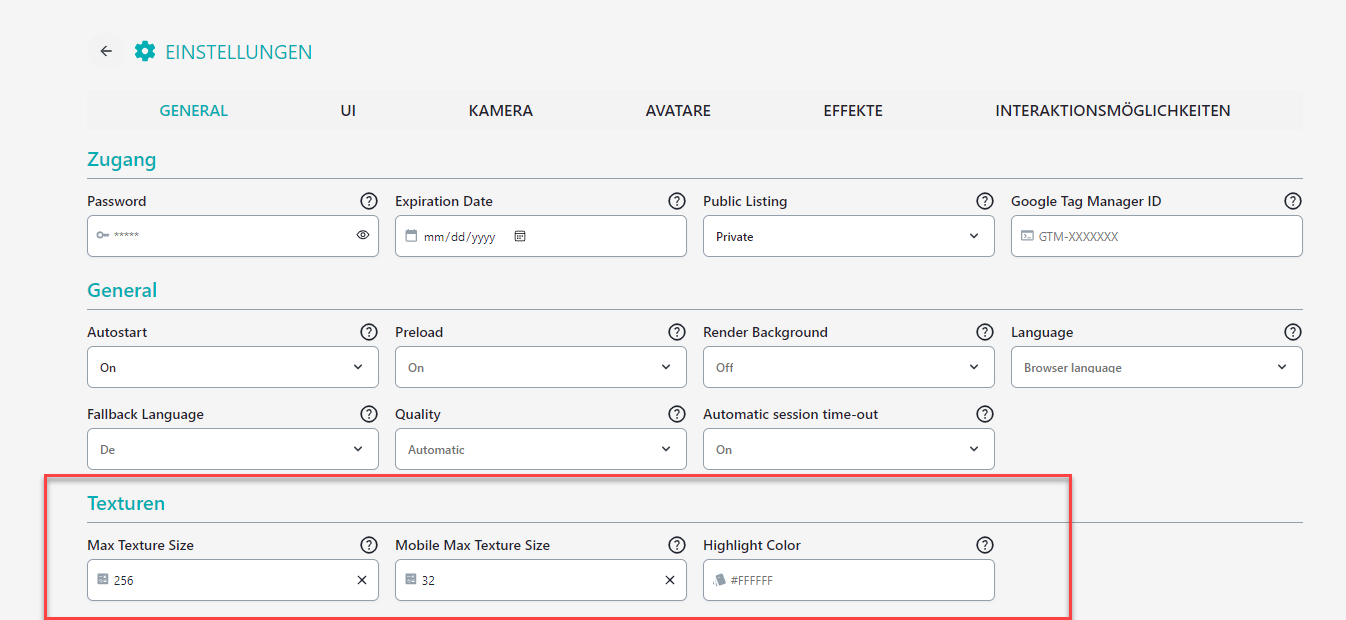Click the back arrow button

106,52
